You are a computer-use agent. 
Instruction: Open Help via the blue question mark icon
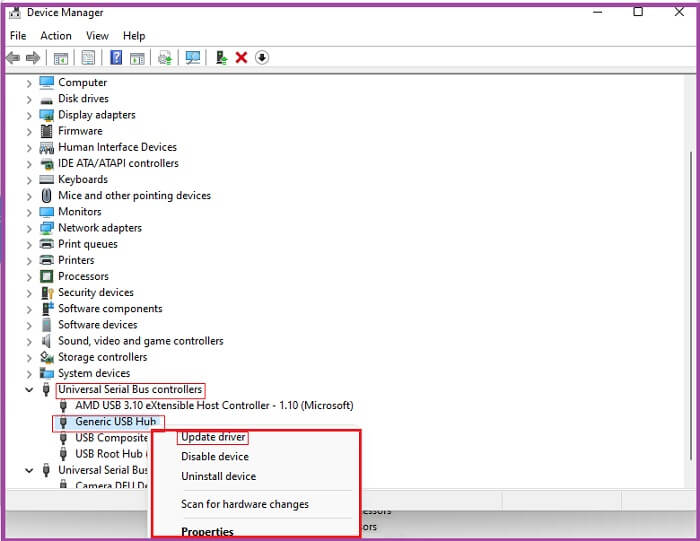click(x=116, y=58)
